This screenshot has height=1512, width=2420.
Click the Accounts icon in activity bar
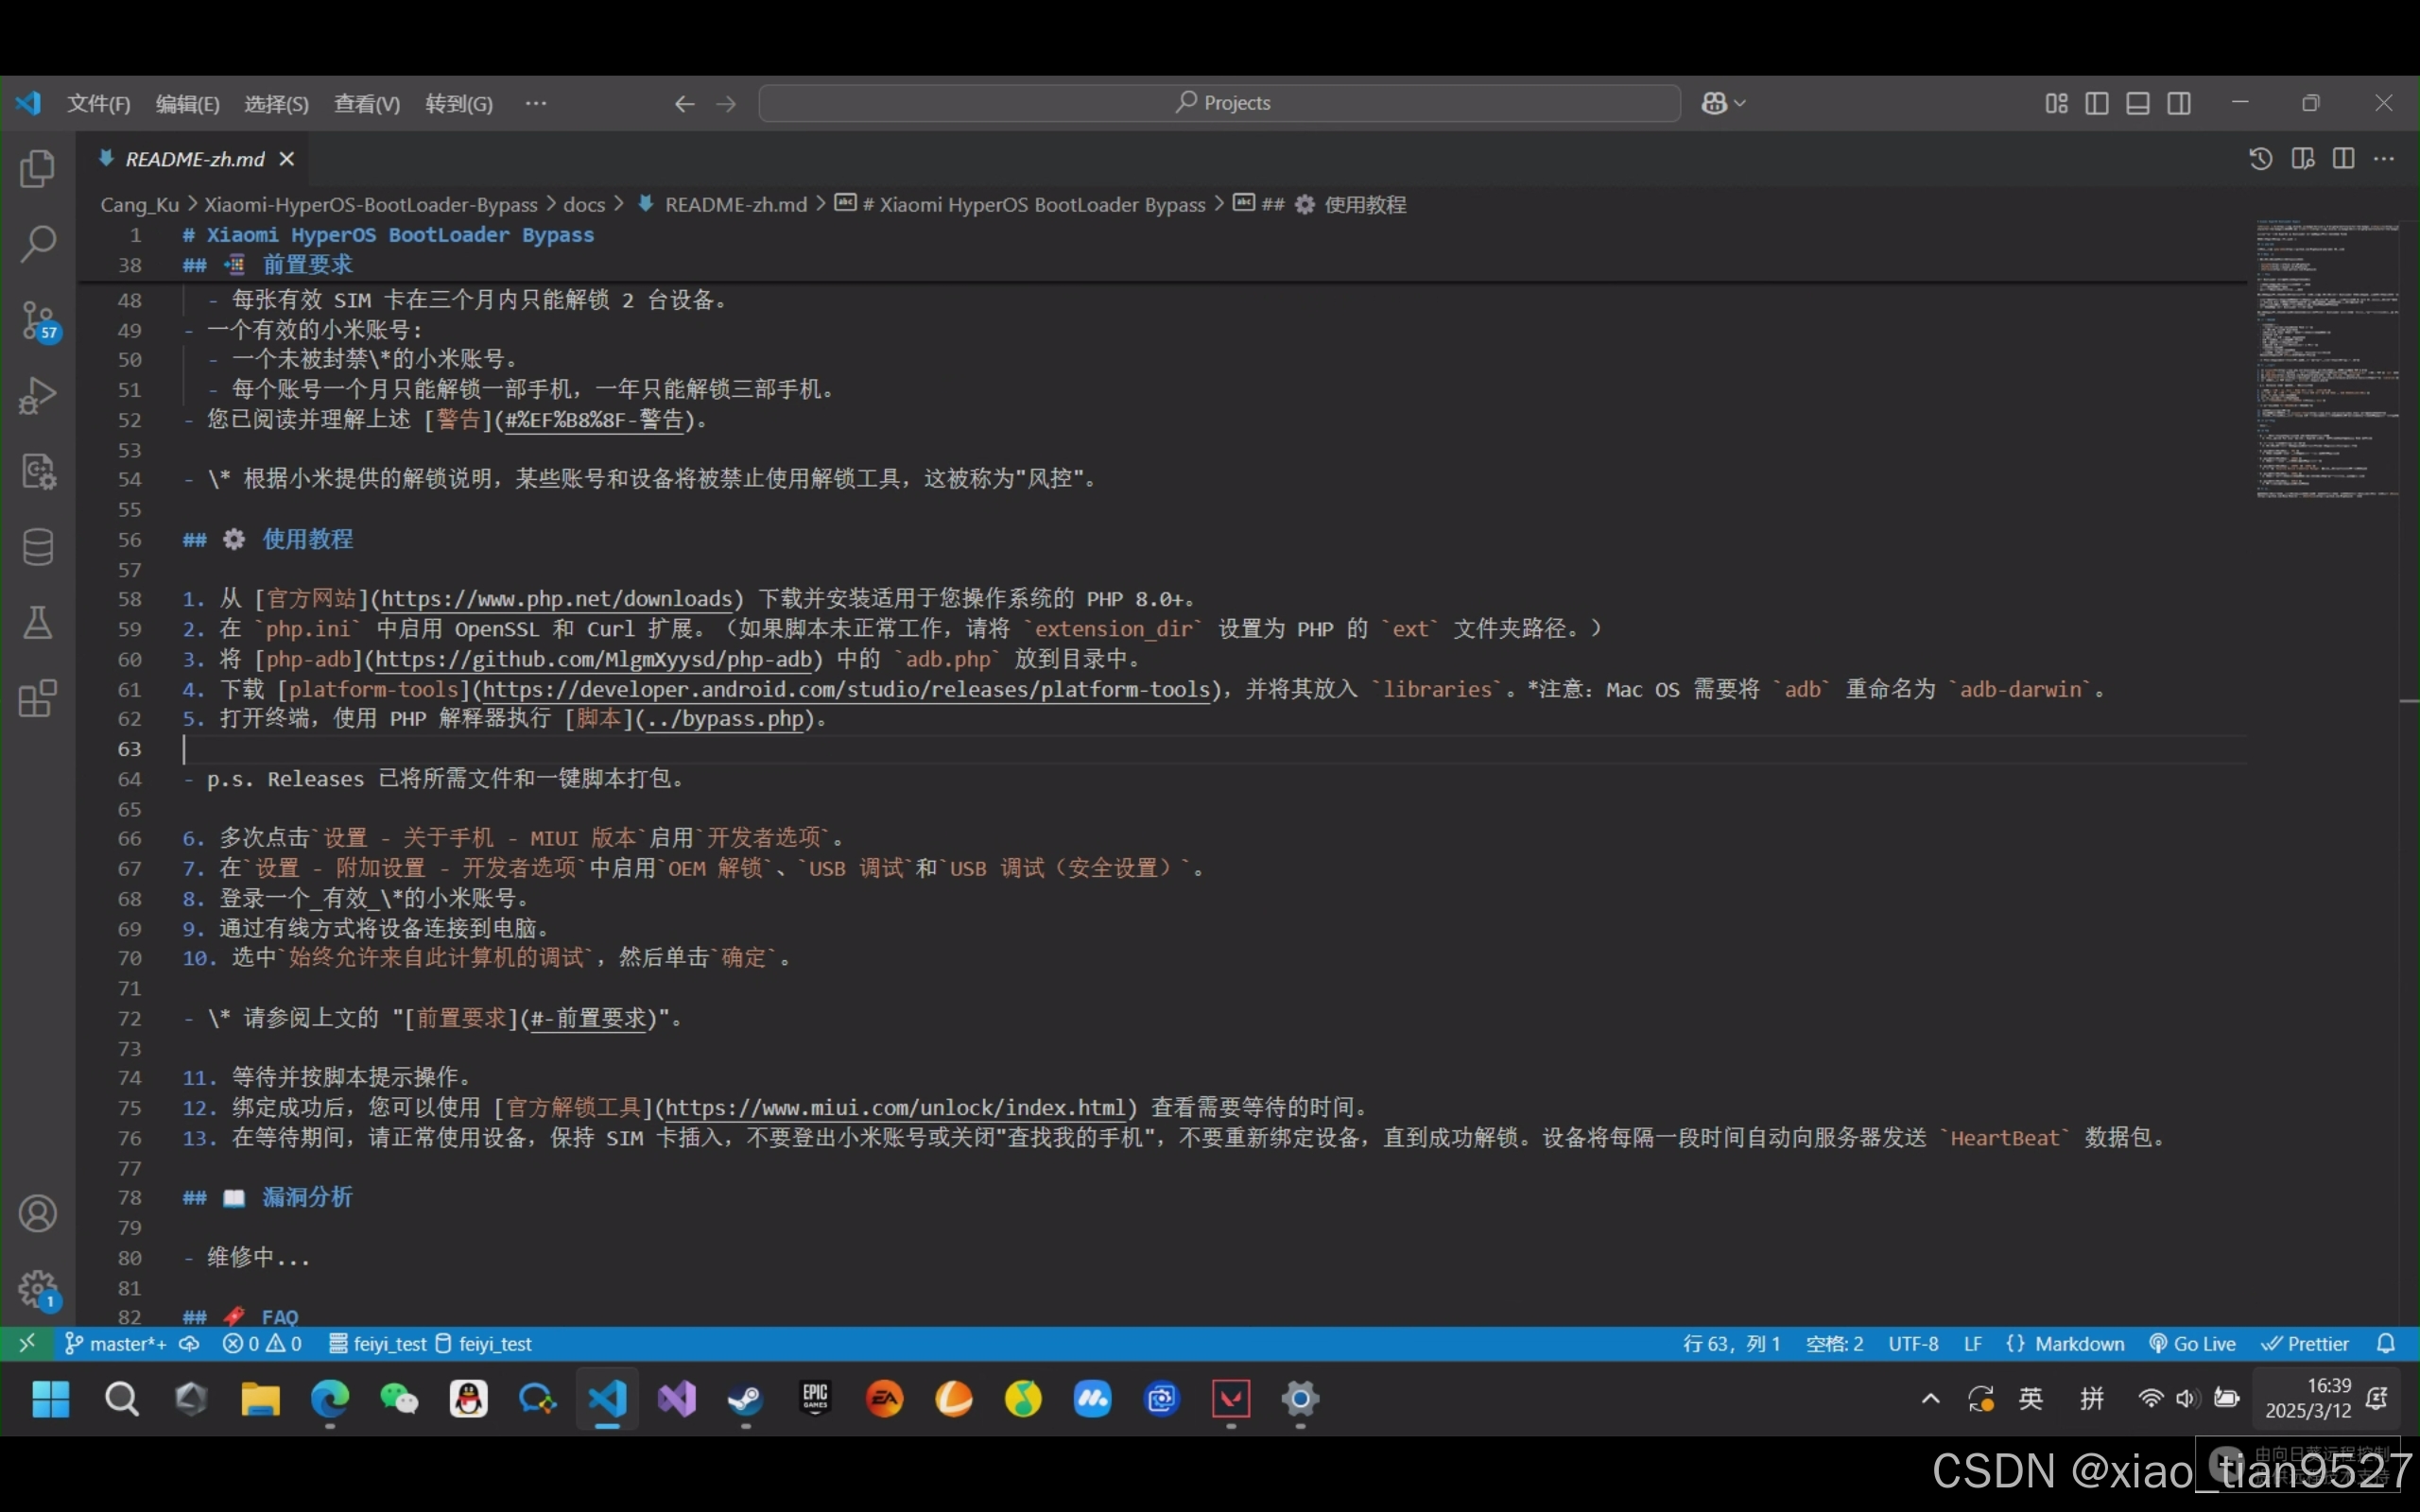pyautogui.click(x=37, y=1213)
